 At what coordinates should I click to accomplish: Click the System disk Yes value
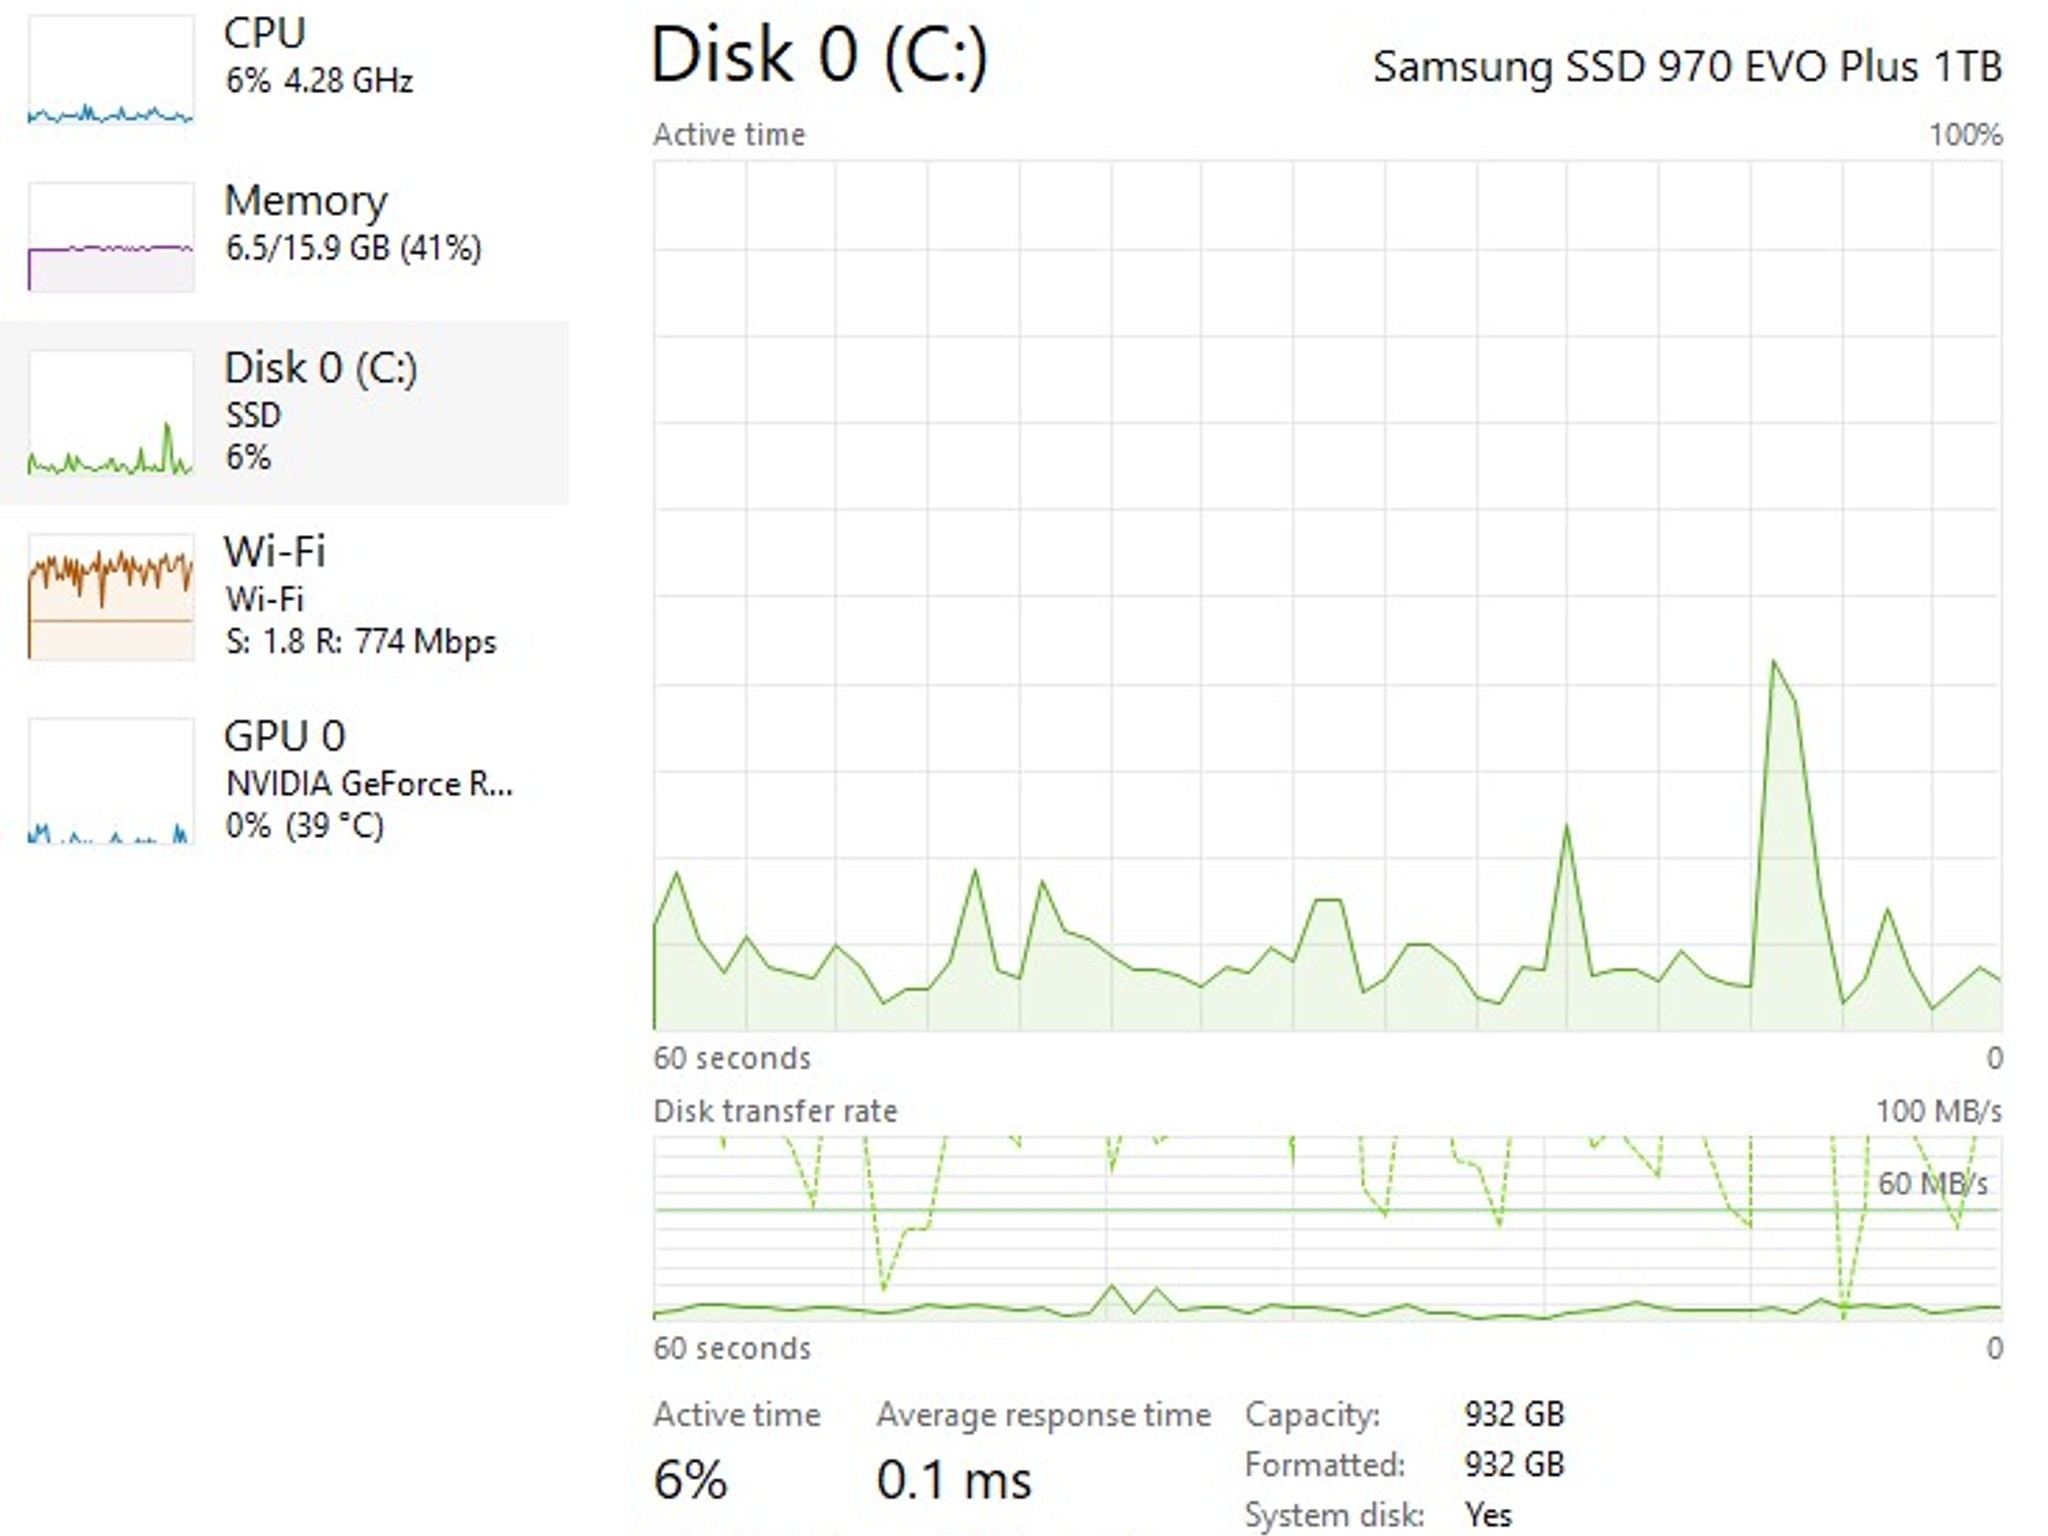1487,1514
